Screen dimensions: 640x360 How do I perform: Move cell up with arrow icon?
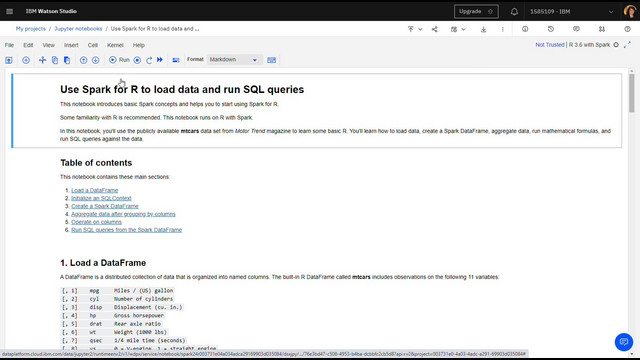point(83,60)
